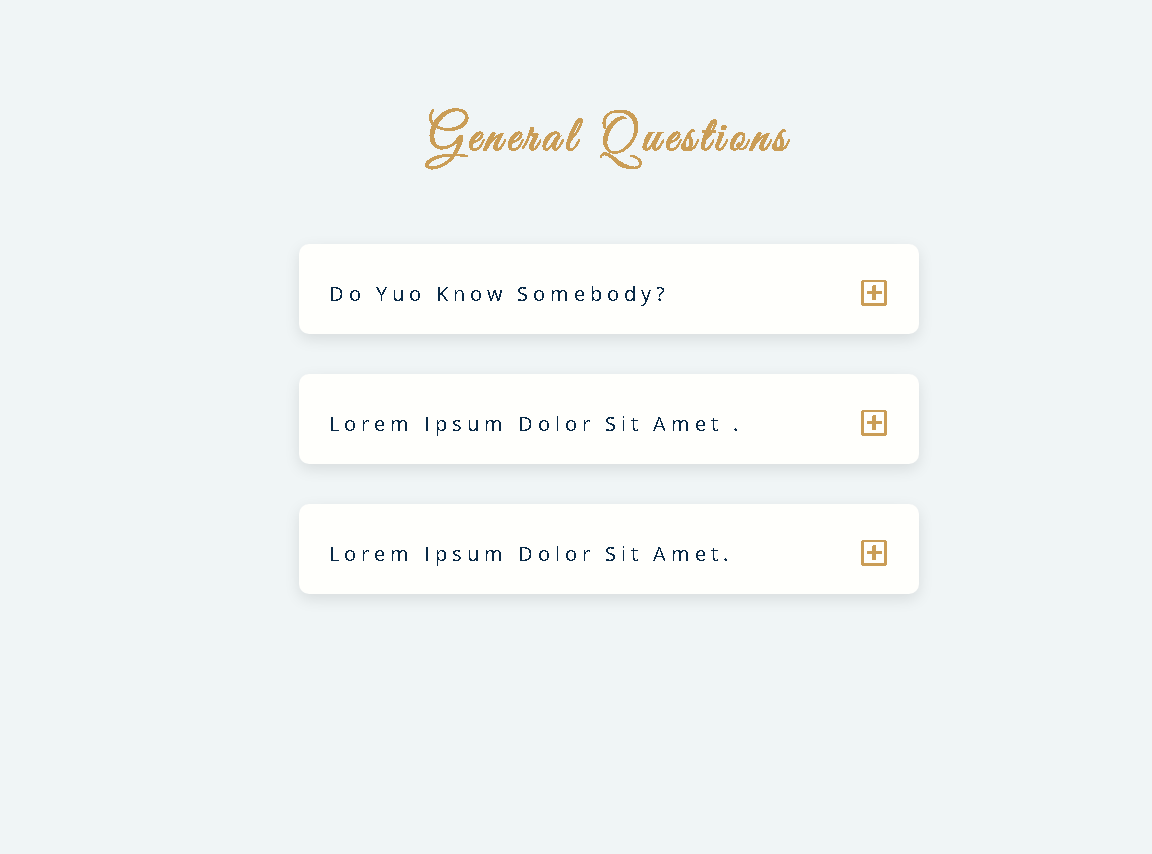This screenshot has height=854, width=1152.
Task: Click the "General Questions" heading
Action: 608,138
